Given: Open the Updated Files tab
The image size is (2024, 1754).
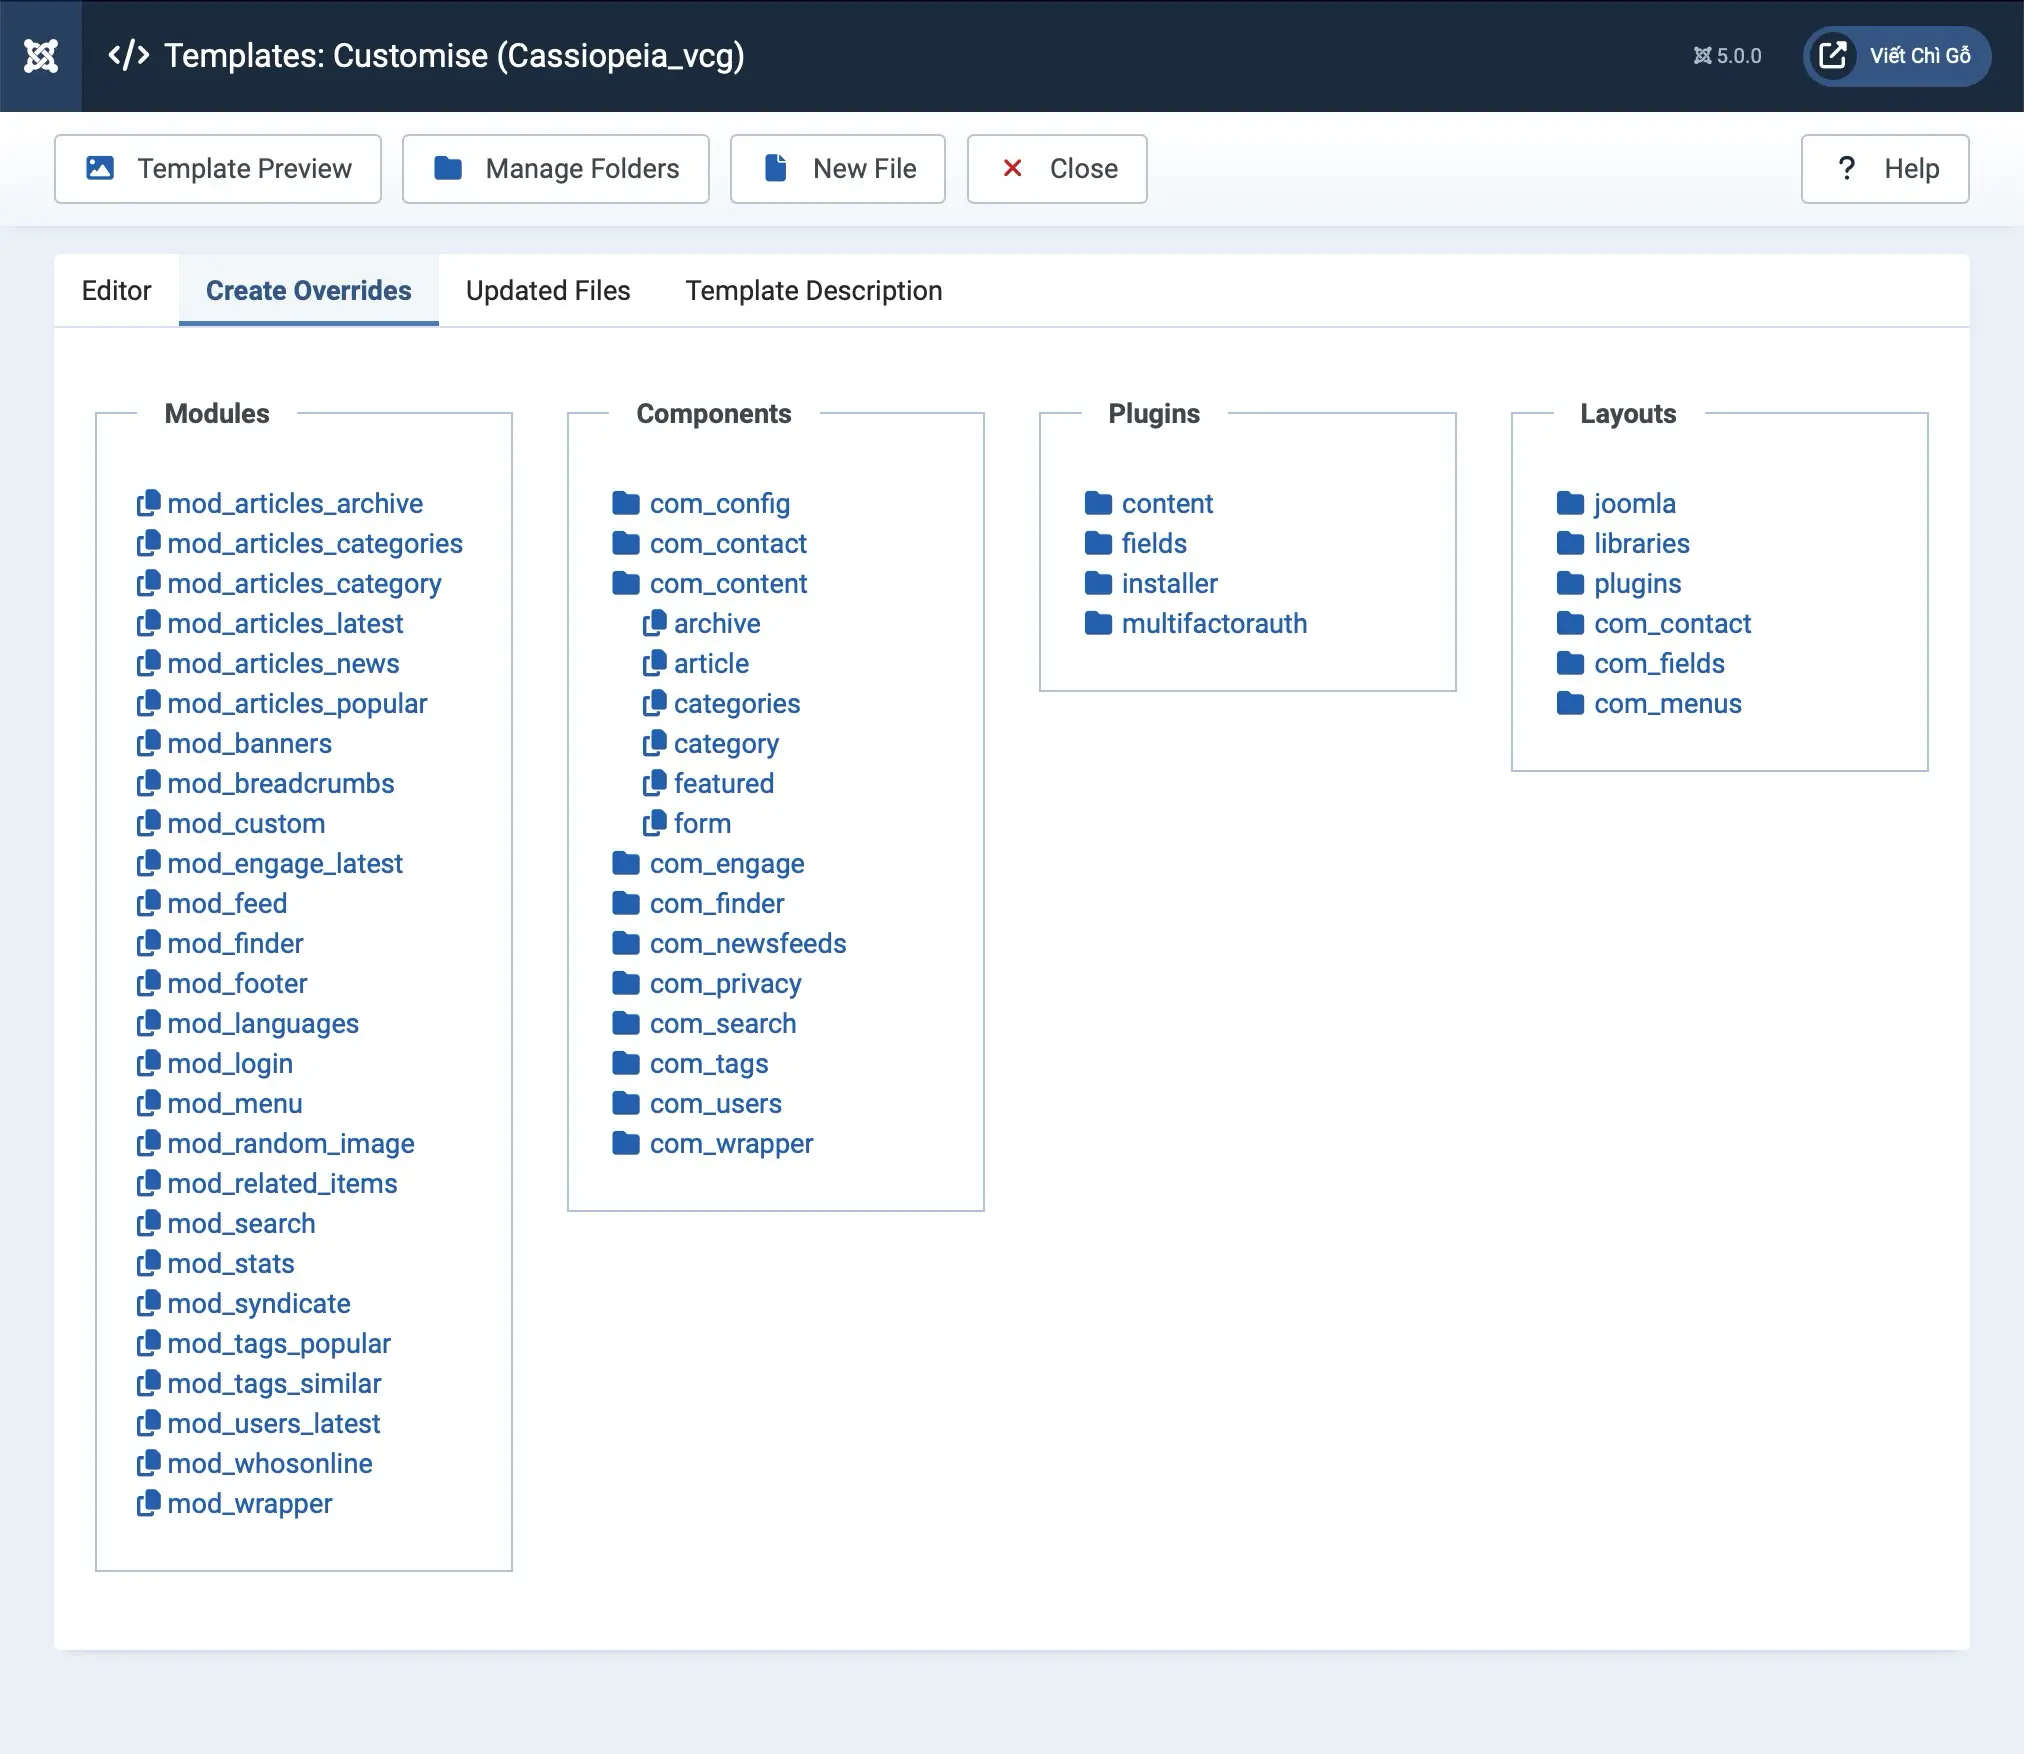Looking at the screenshot, I should coord(548,290).
